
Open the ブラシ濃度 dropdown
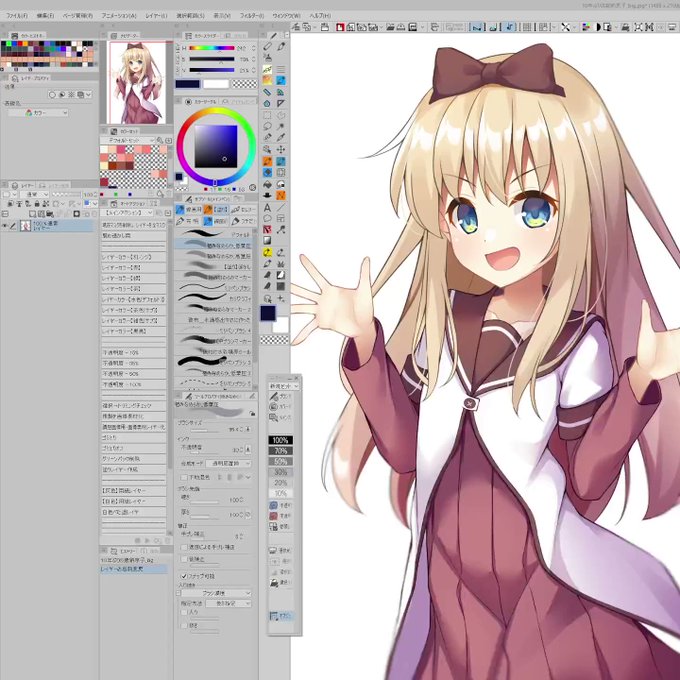coord(216,593)
